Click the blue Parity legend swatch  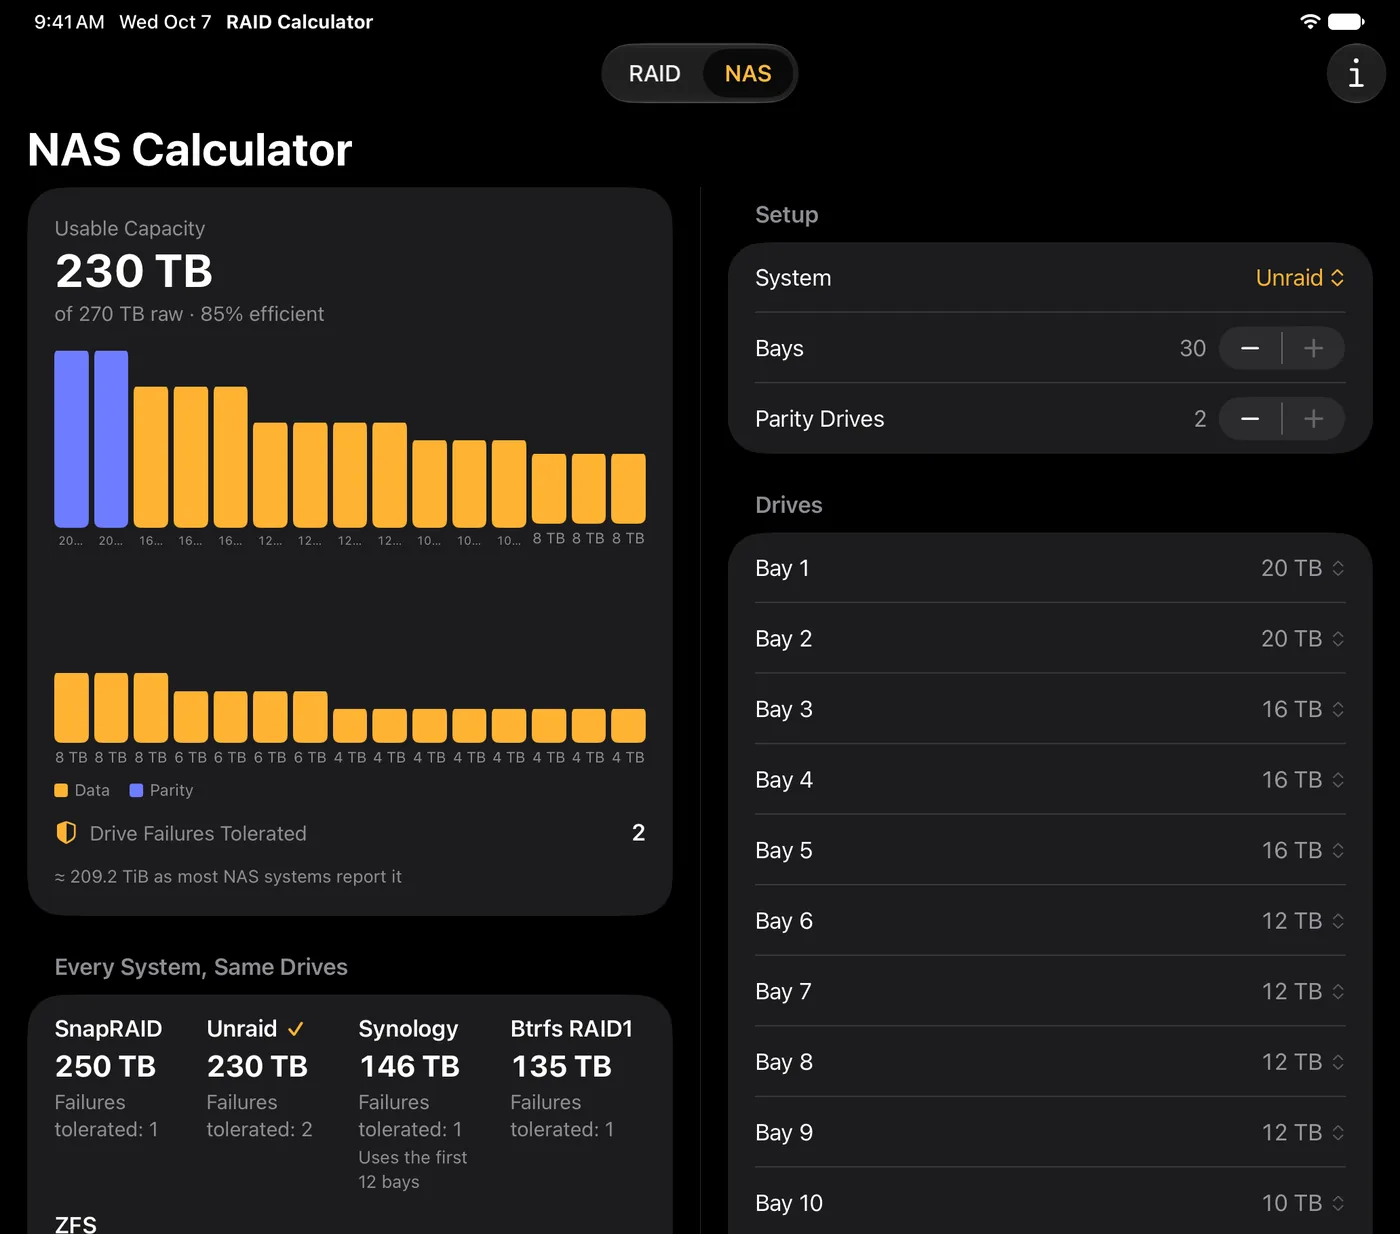(136, 790)
